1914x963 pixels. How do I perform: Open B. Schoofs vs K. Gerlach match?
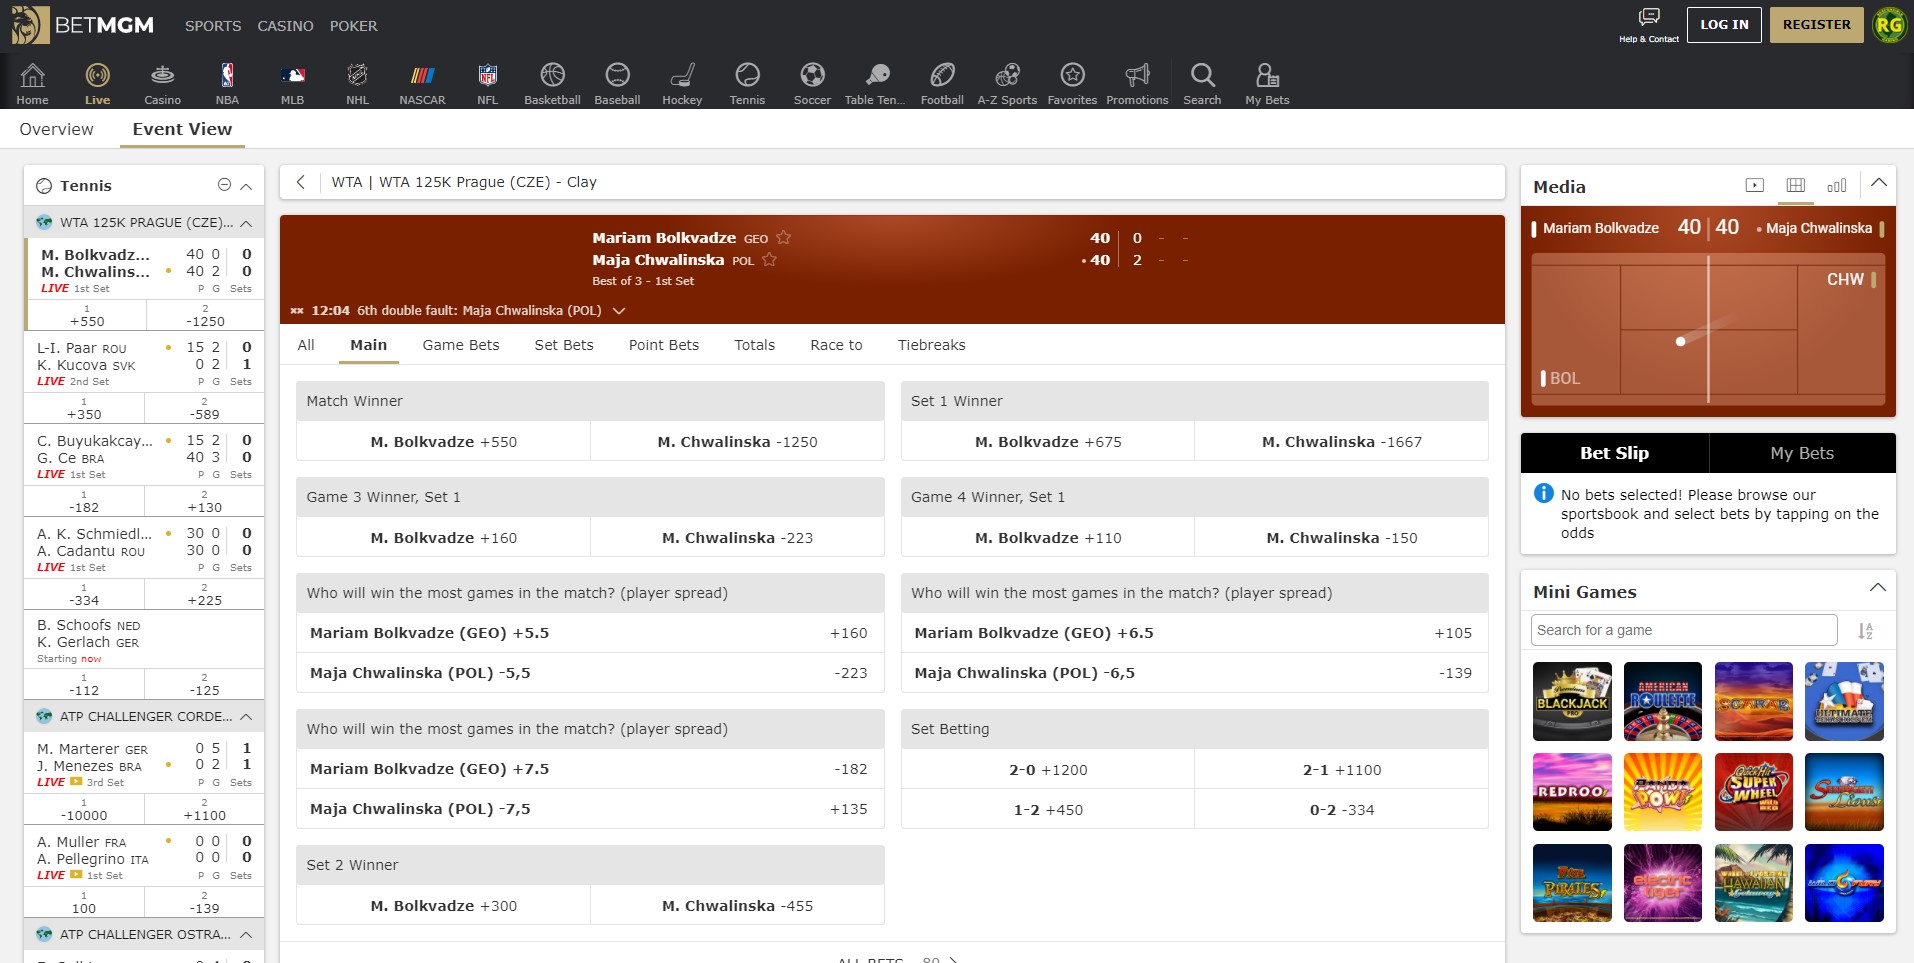tap(144, 641)
